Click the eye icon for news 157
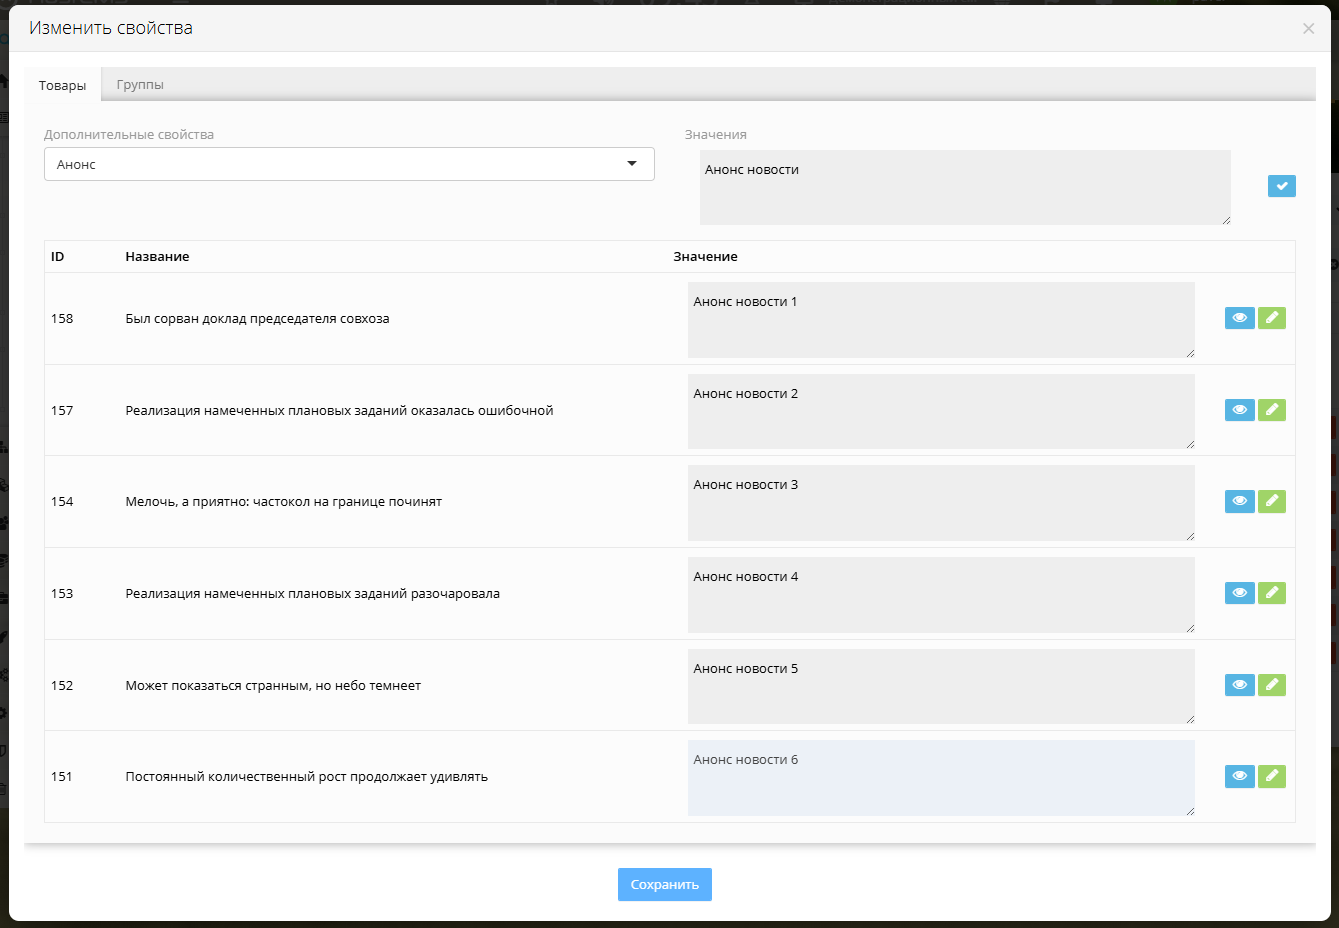The height and width of the screenshot is (928, 1339). click(x=1239, y=410)
